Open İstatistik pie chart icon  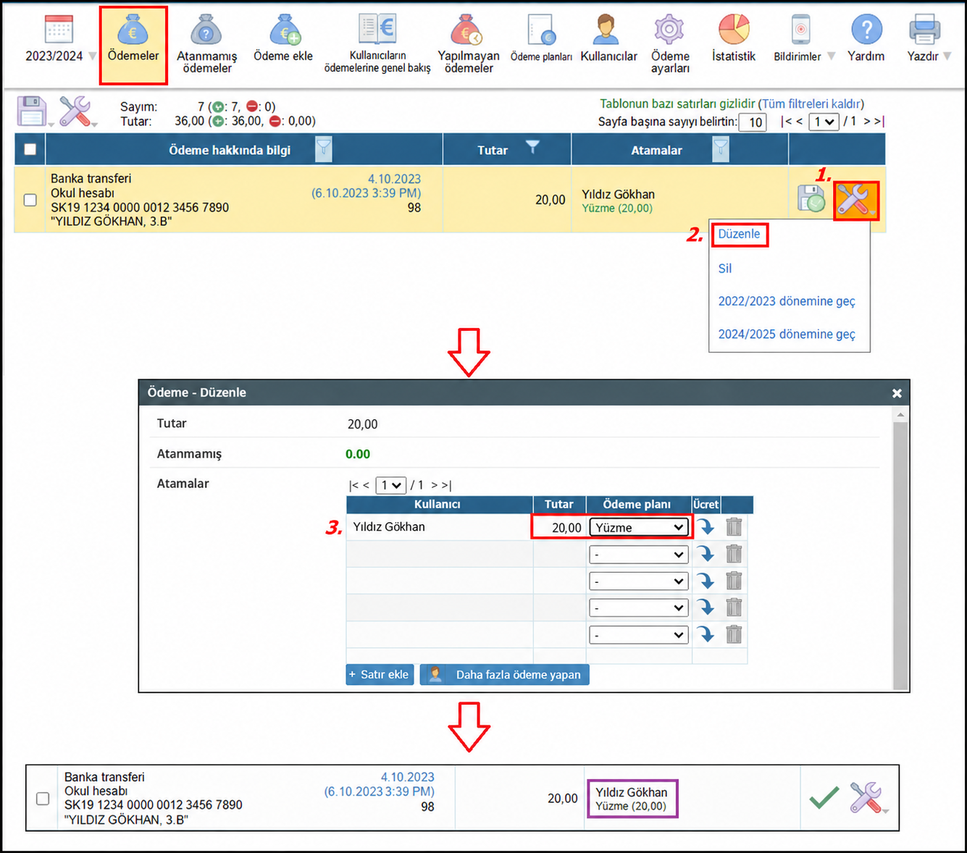pos(734,30)
